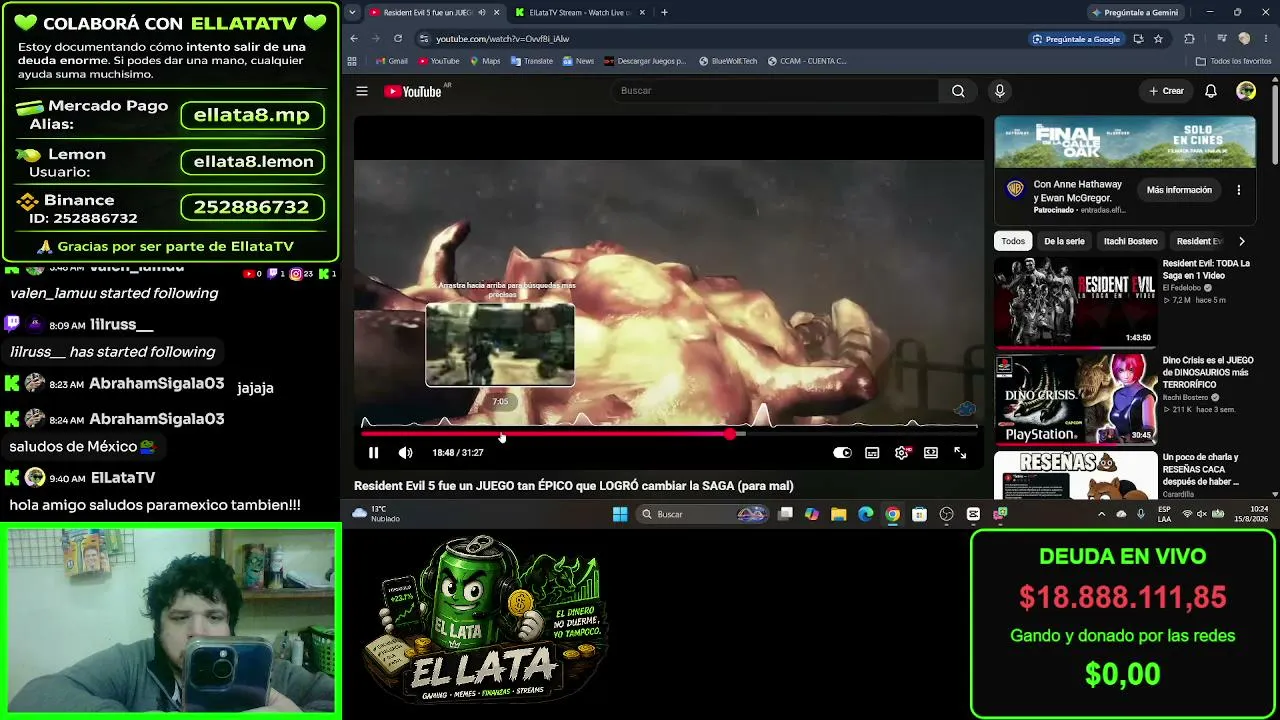The image size is (1280, 720).
Task: Show more filter chips with the right chevron
Action: [1242, 241]
